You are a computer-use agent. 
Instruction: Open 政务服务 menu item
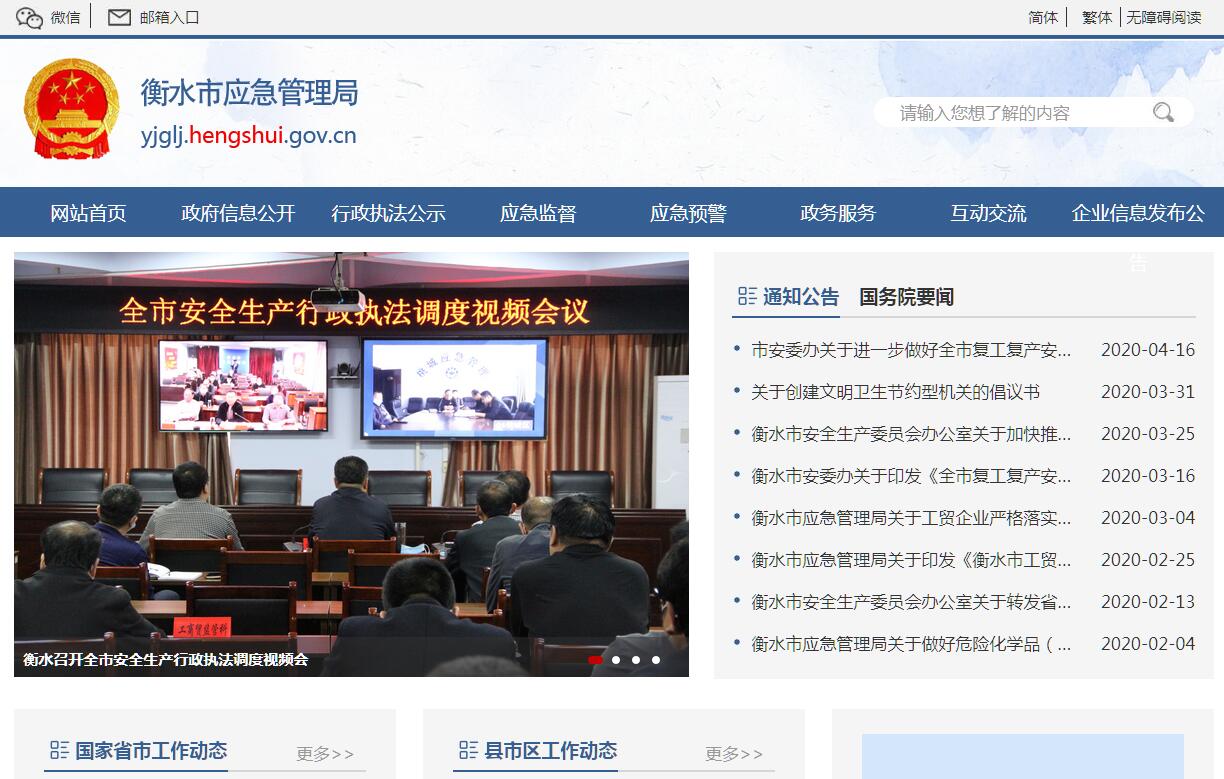coord(838,213)
